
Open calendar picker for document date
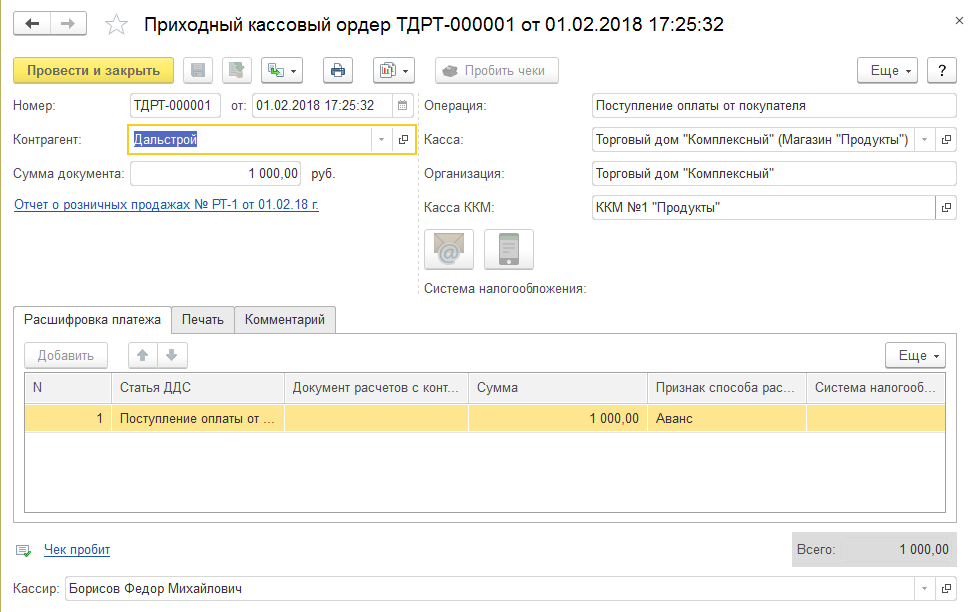click(x=402, y=105)
